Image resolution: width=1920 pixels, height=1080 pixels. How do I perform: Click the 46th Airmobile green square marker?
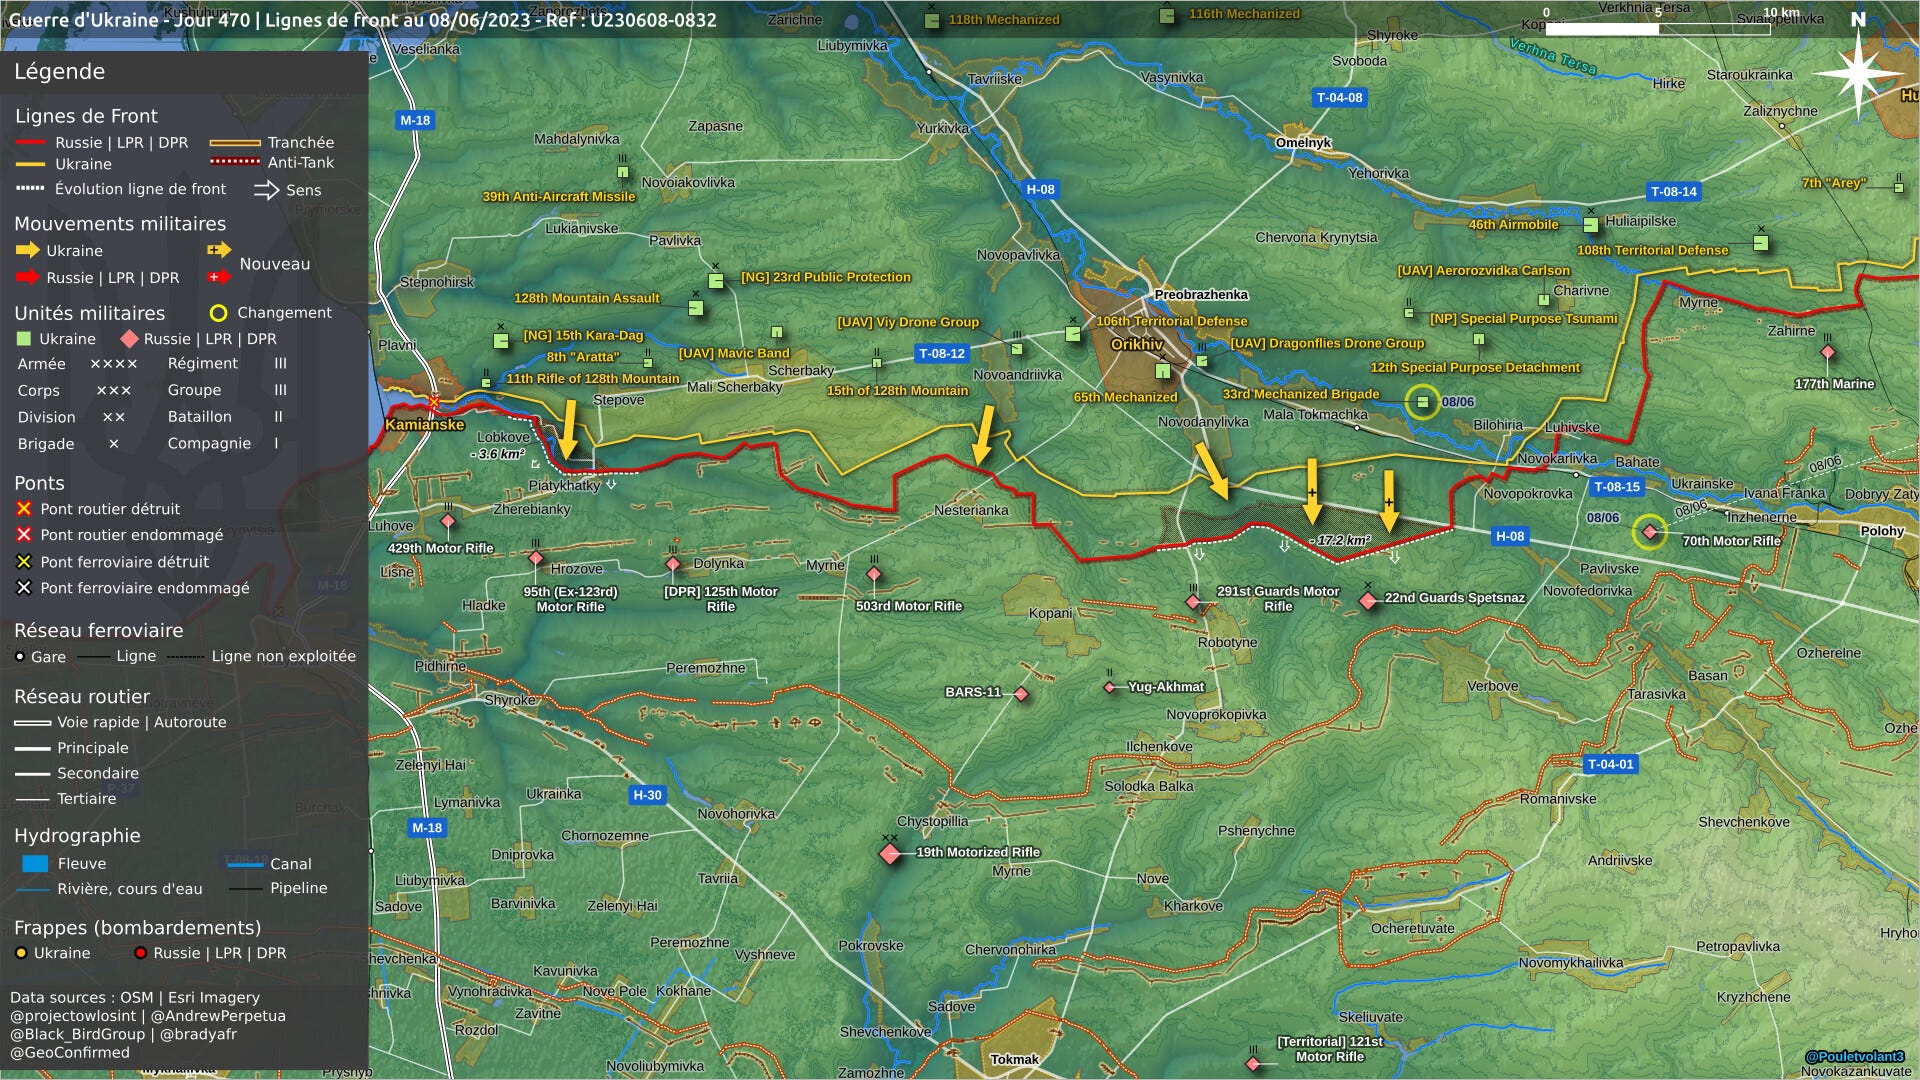tap(1591, 225)
